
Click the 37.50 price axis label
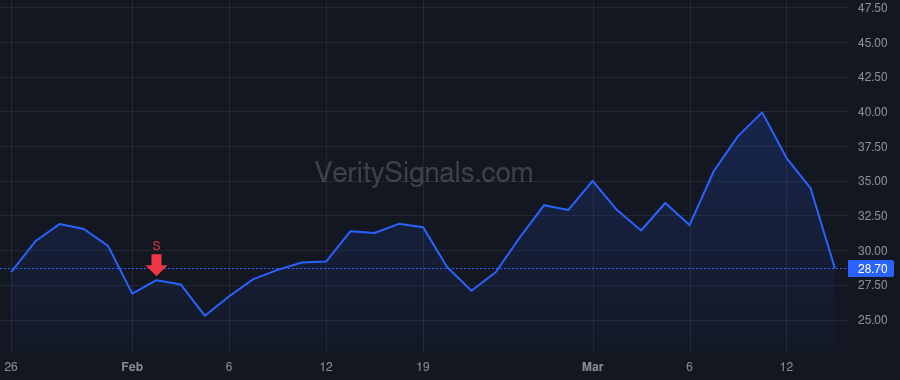871,147
